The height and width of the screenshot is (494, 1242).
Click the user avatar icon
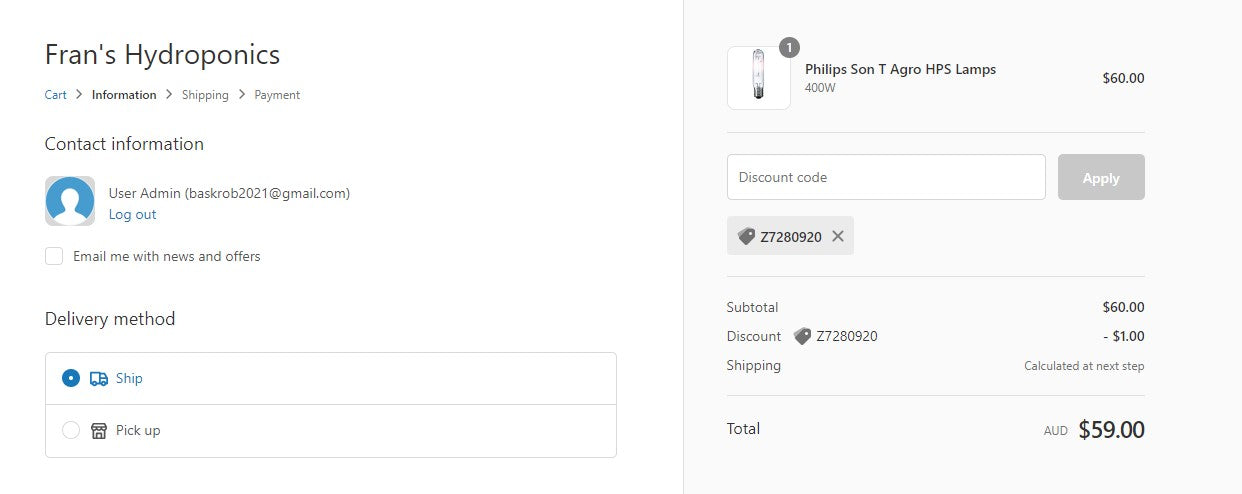pos(70,201)
